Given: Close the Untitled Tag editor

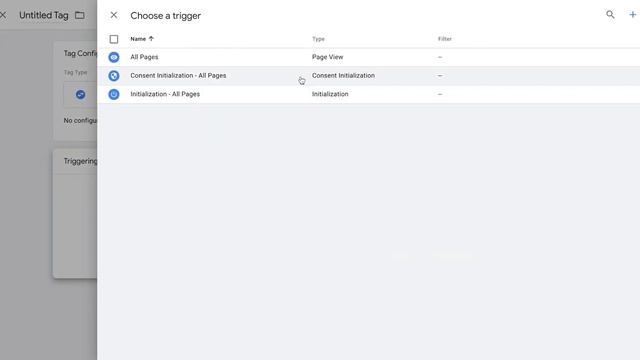Looking at the screenshot, I should [3, 15].
